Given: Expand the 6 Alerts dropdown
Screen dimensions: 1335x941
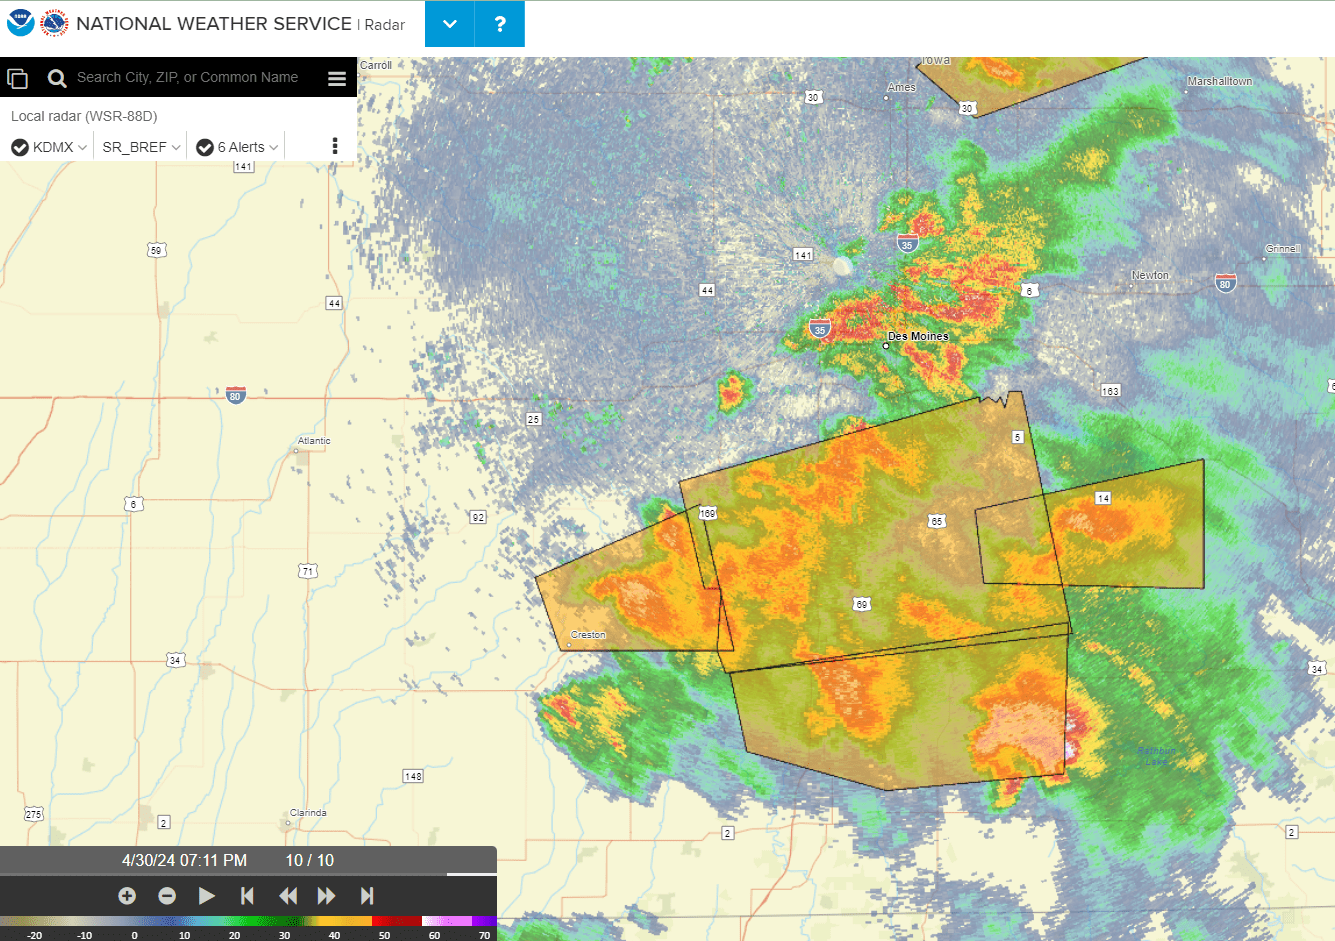Looking at the screenshot, I should 273,147.
